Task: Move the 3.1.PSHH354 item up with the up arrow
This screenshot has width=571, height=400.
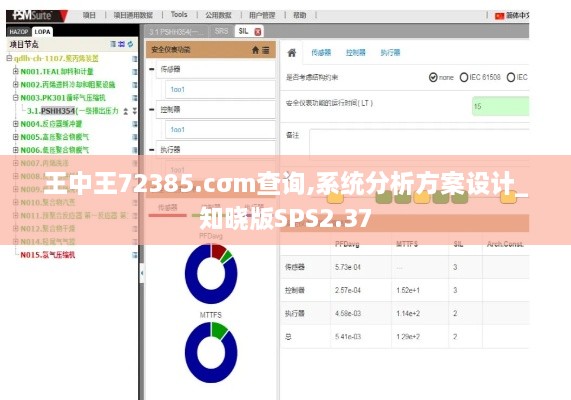Action: pyautogui.click(x=126, y=111)
